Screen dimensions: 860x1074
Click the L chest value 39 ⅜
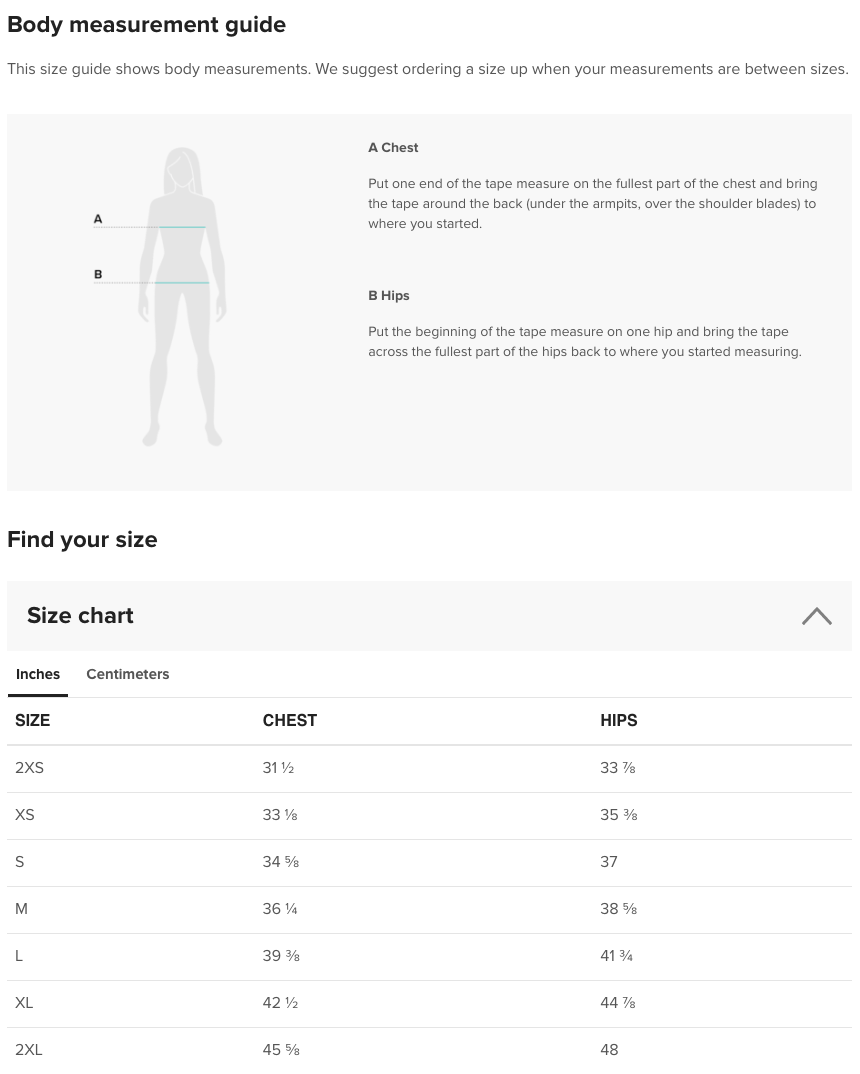(281, 956)
